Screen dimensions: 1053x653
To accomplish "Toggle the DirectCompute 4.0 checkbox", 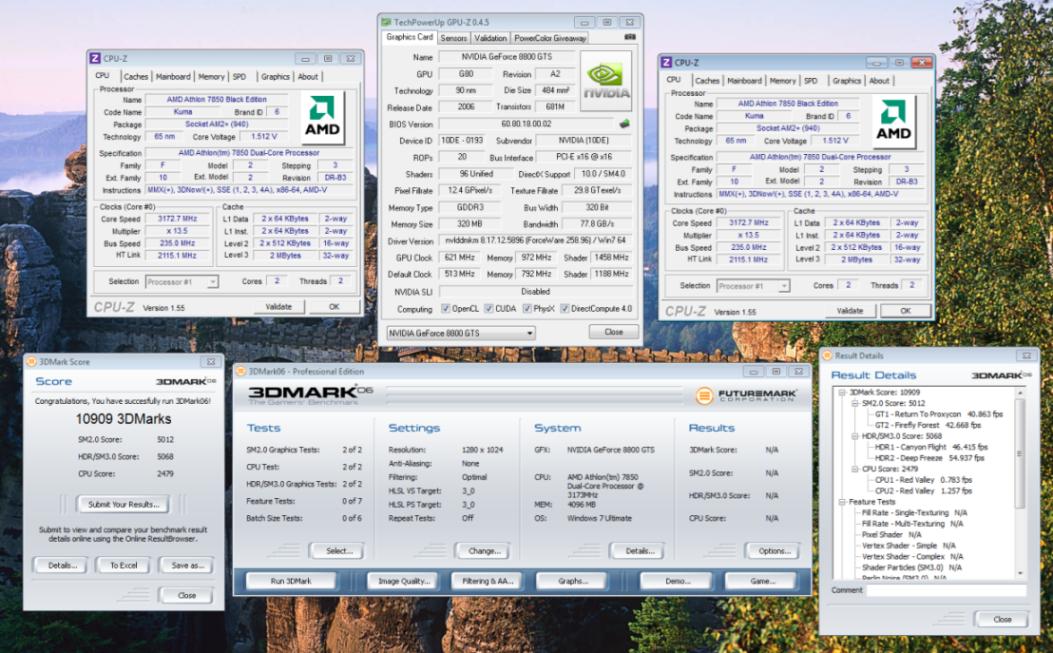I will pyautogui.click(x=565, y=309).
